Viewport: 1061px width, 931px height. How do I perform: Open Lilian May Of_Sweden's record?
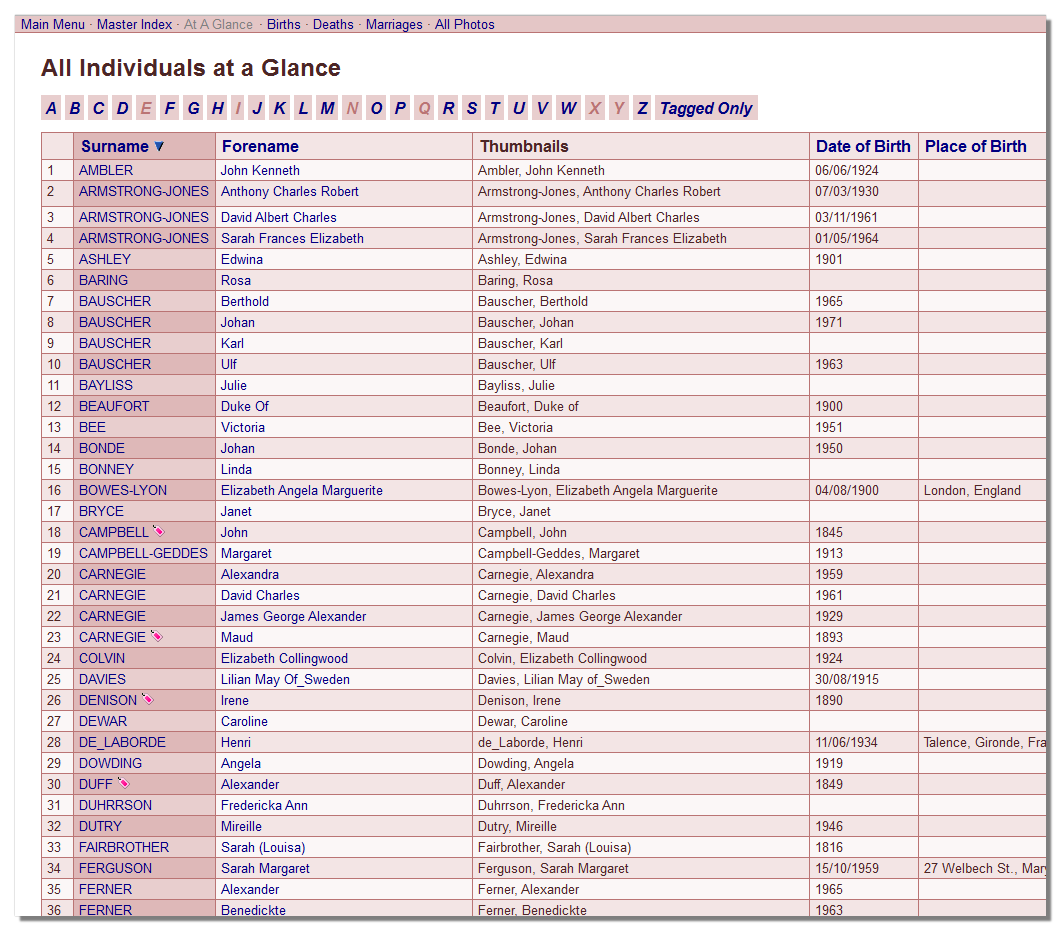pyautogui.click(x=285, y=679)
